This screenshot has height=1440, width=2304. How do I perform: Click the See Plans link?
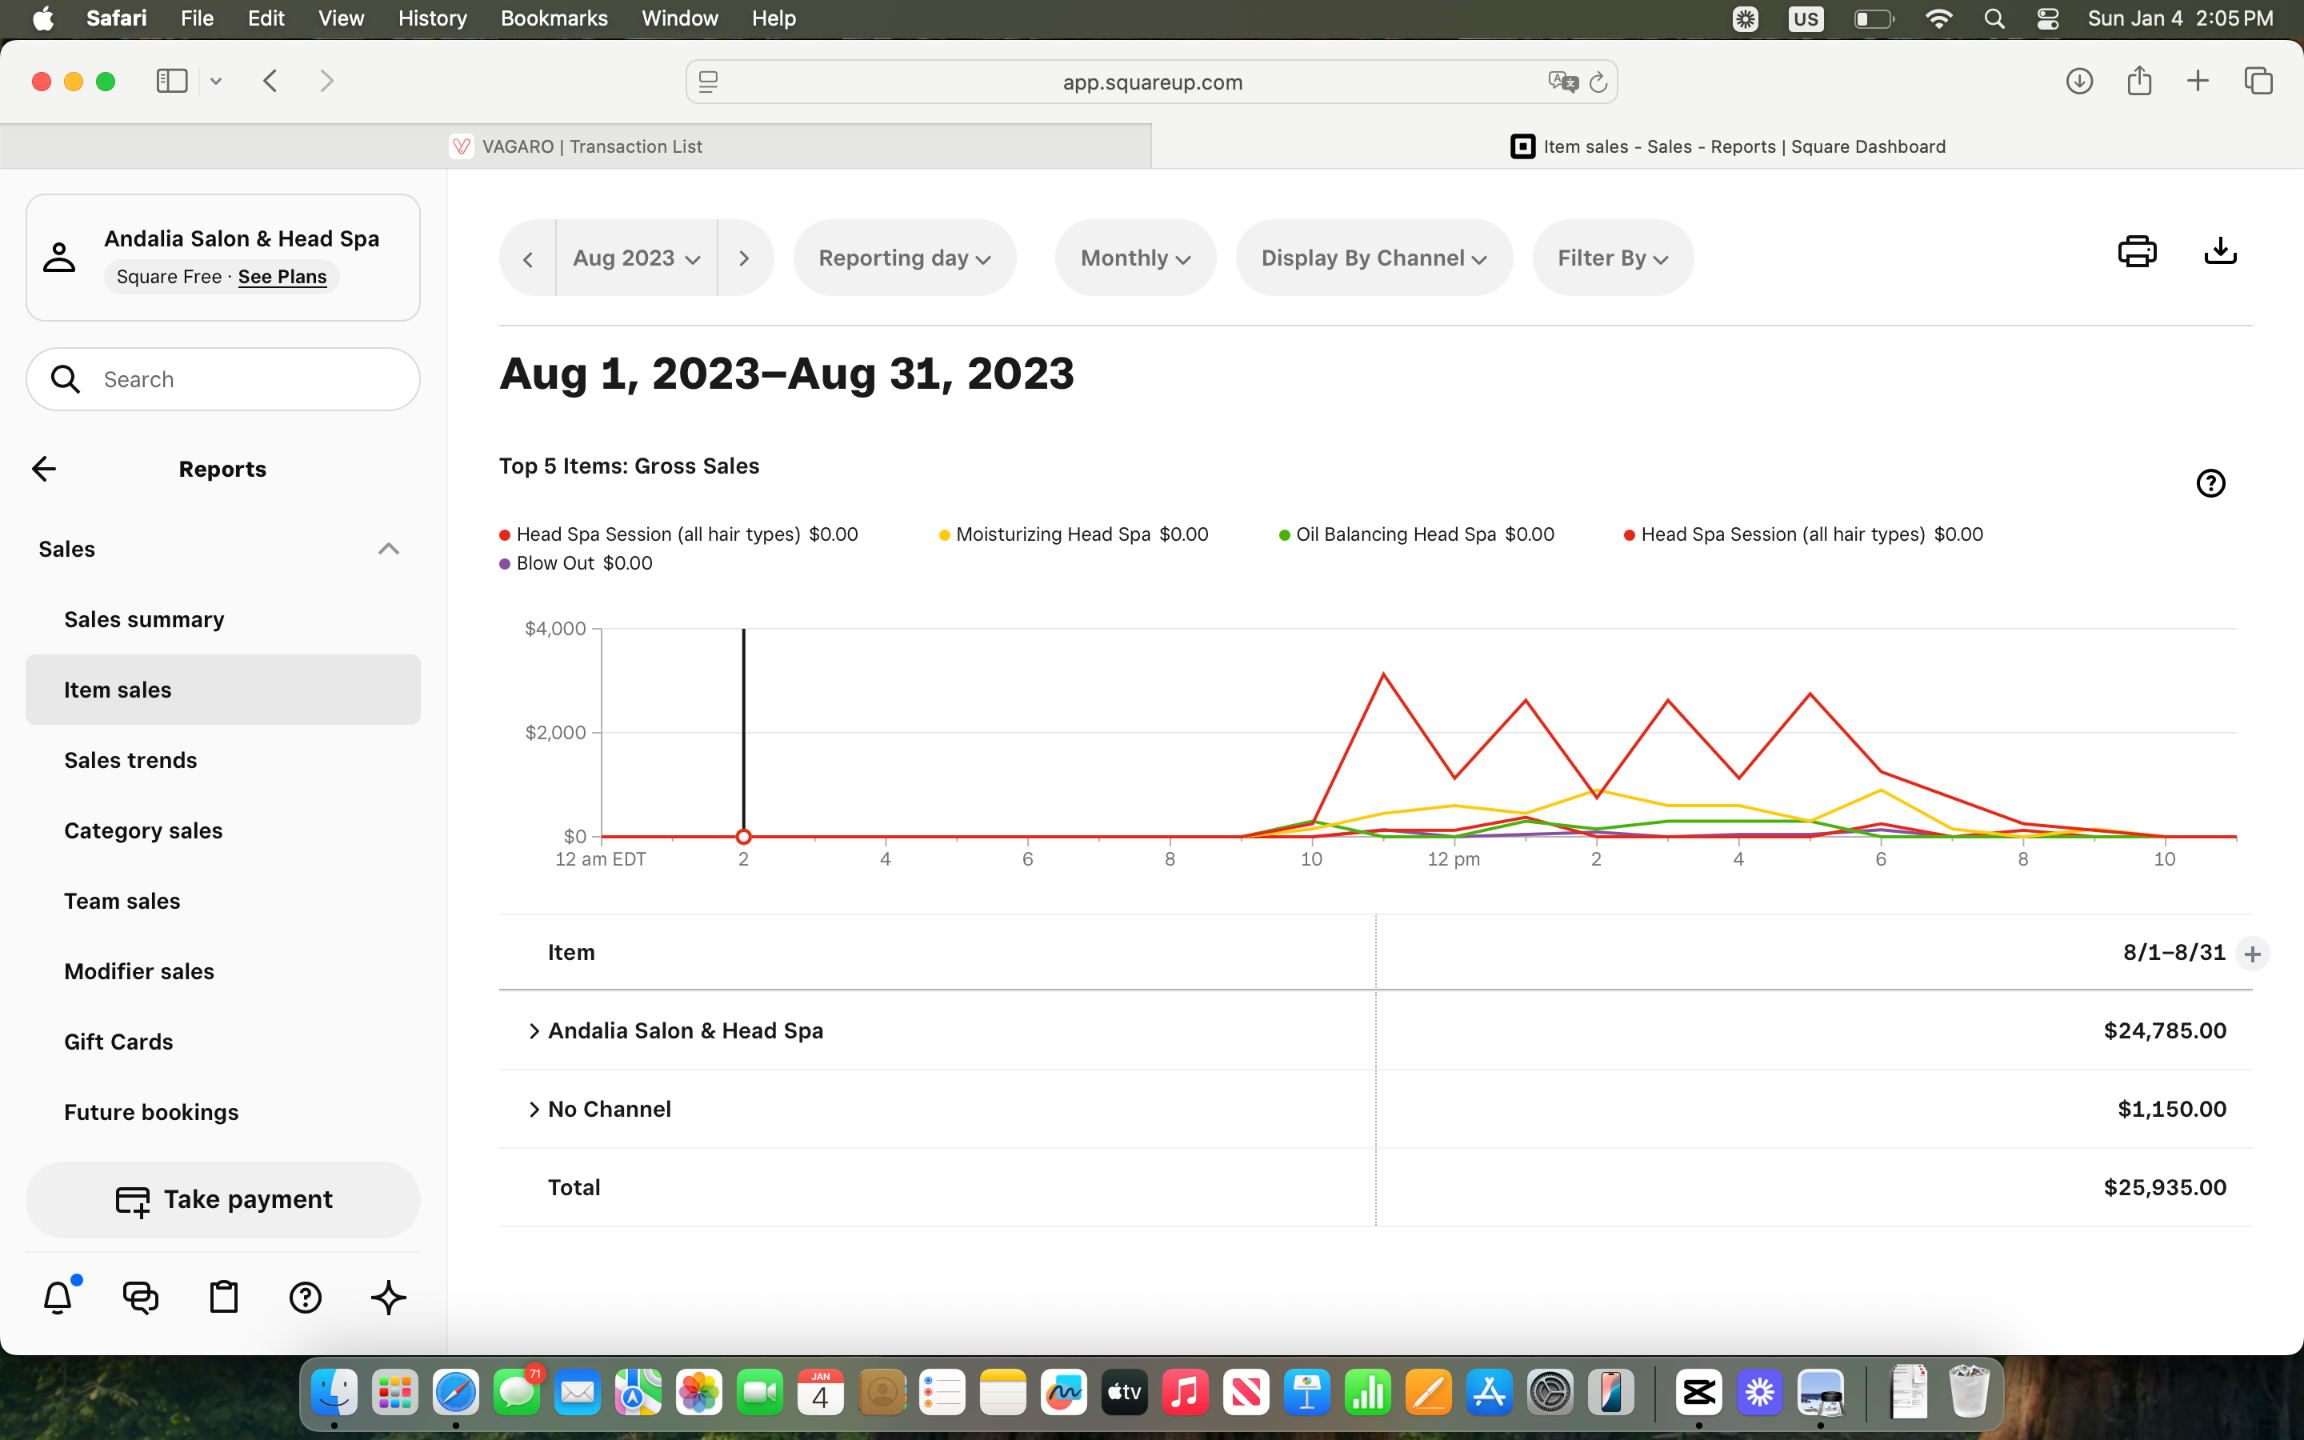pyautogui.click(x=282, y=277)
